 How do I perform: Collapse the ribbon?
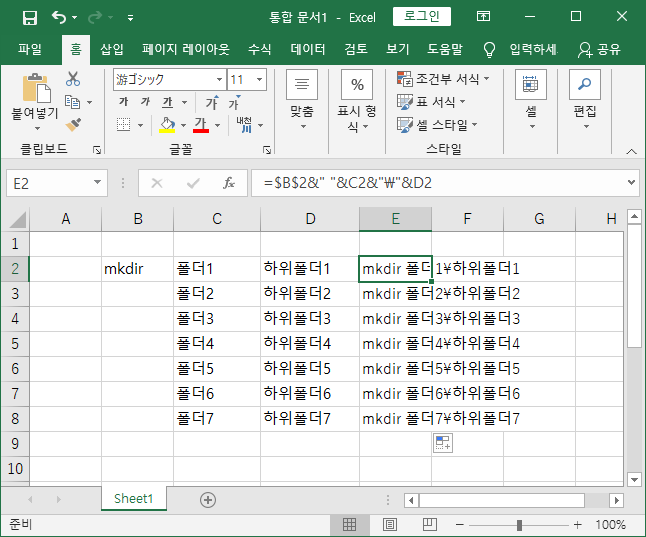631,152
